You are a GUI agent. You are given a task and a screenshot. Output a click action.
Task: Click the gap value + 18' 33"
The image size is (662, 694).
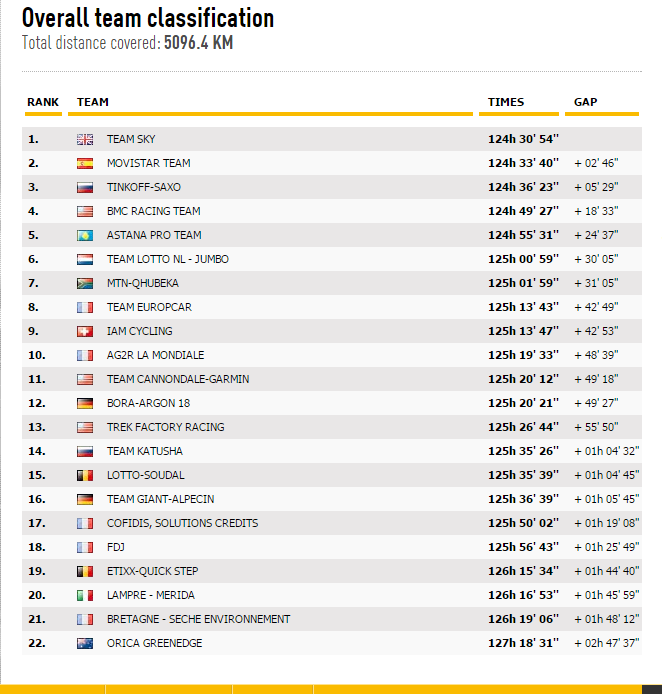[x=596, y=211]
